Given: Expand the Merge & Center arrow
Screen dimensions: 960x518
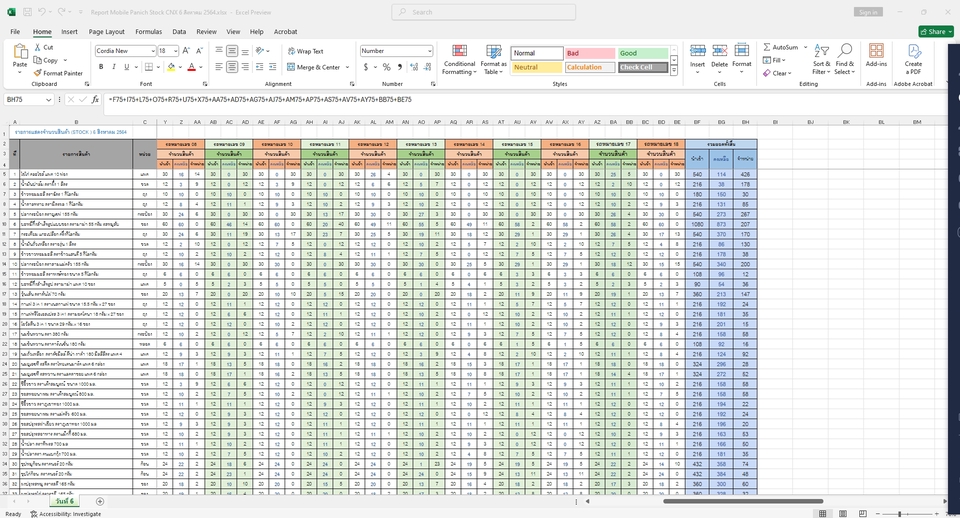Looking at the screenshot, I should (347, 67).
